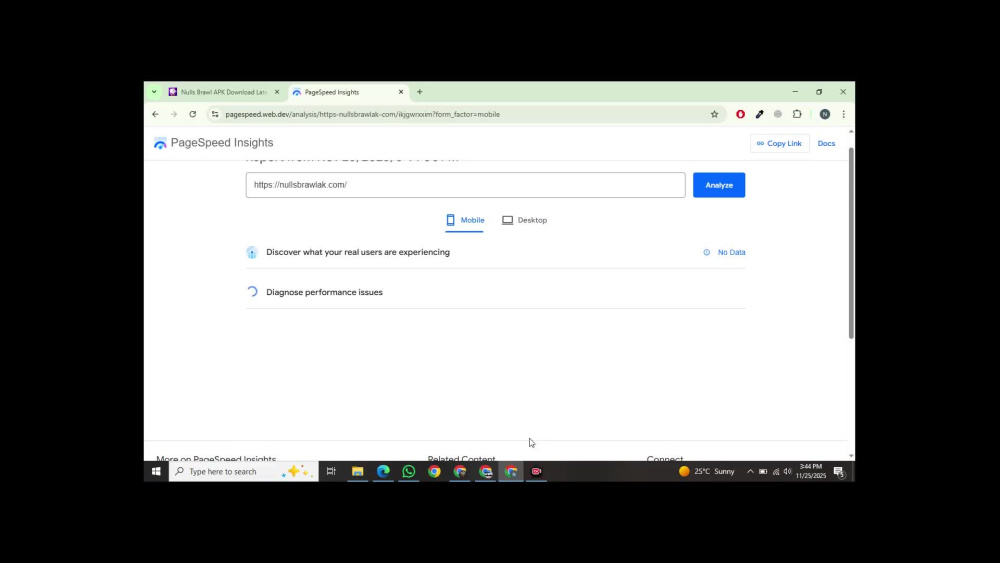Click 'Discover what your real users are experiencing'
The height and width of the screenshot is (563, 1000).
[358, 252]
